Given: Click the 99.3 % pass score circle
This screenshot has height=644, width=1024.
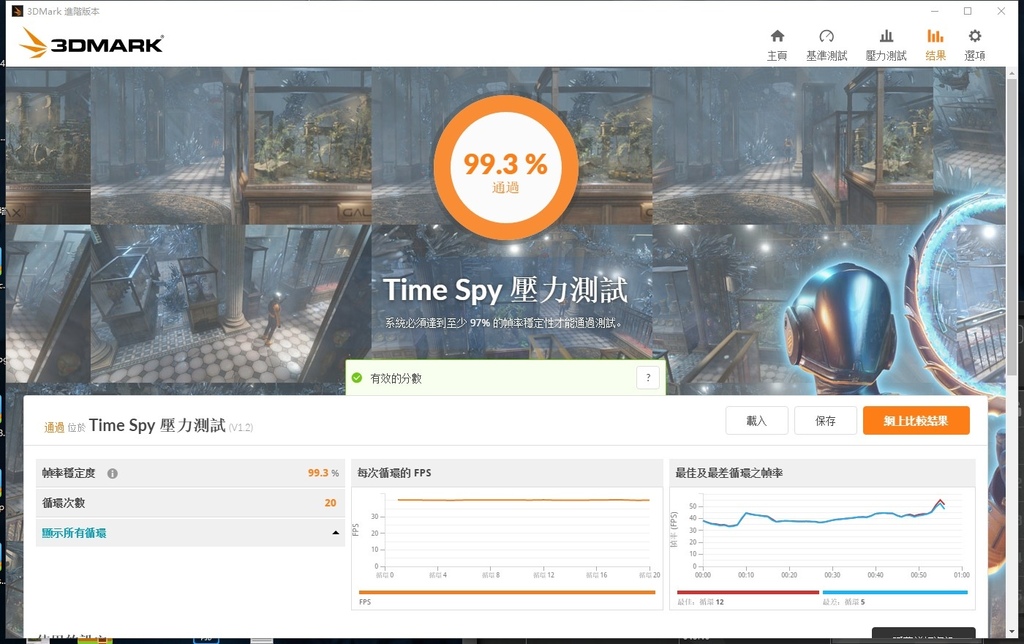Looking at the screenshot, I should (x=505, y=169).
